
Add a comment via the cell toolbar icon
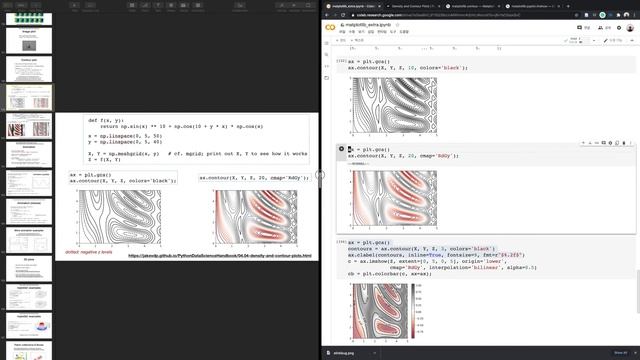click(603, 143)
